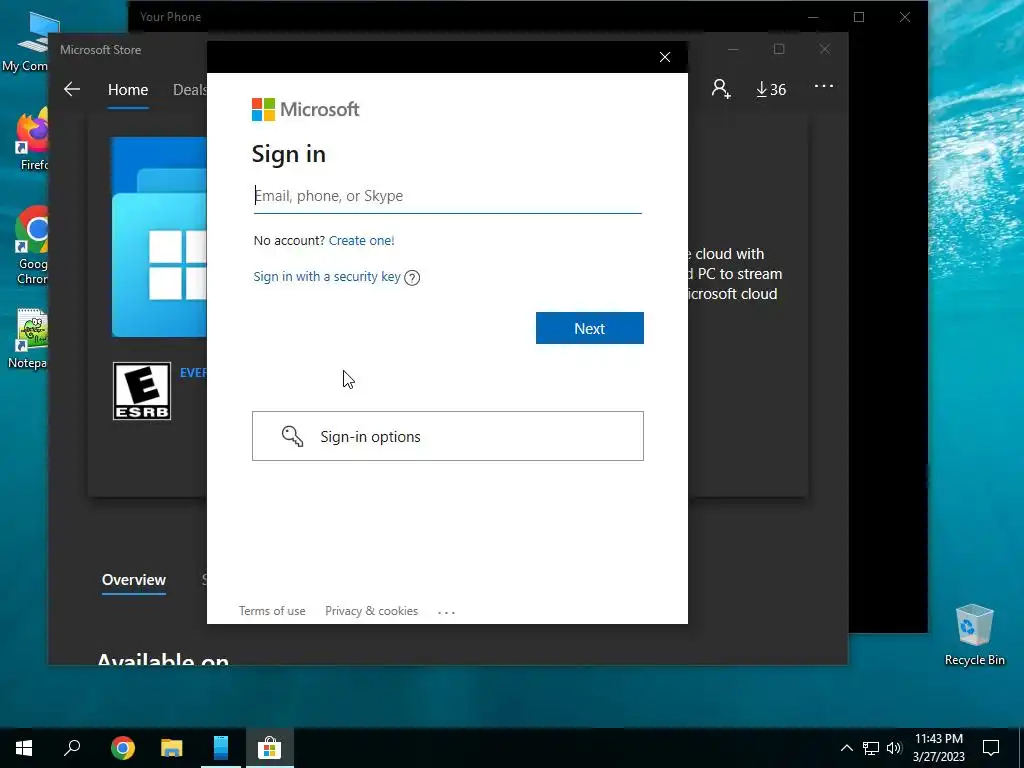Open the 36 downloads and updates
Viewport: 1024px width, 768px height.
point(771,89)
